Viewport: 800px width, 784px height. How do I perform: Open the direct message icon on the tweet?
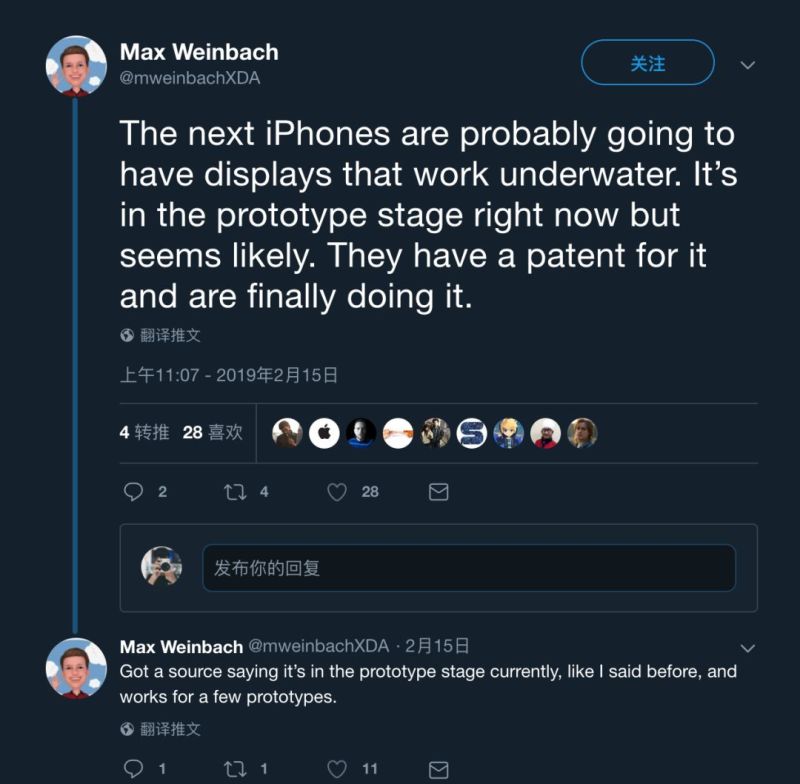click(x=438, y=491)
